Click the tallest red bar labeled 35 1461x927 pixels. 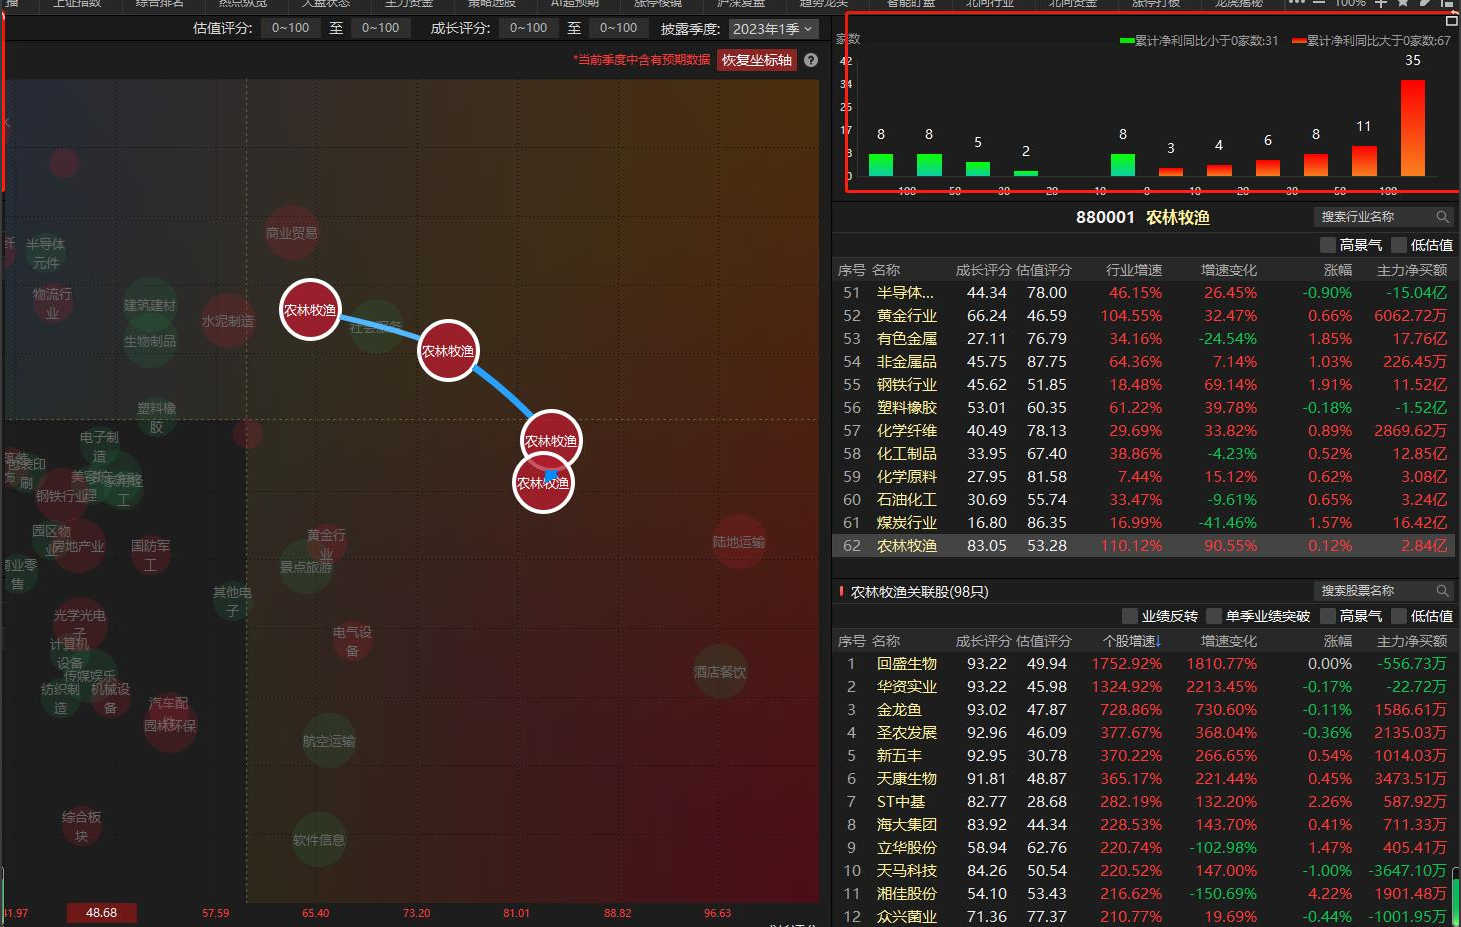point(1413,128)
